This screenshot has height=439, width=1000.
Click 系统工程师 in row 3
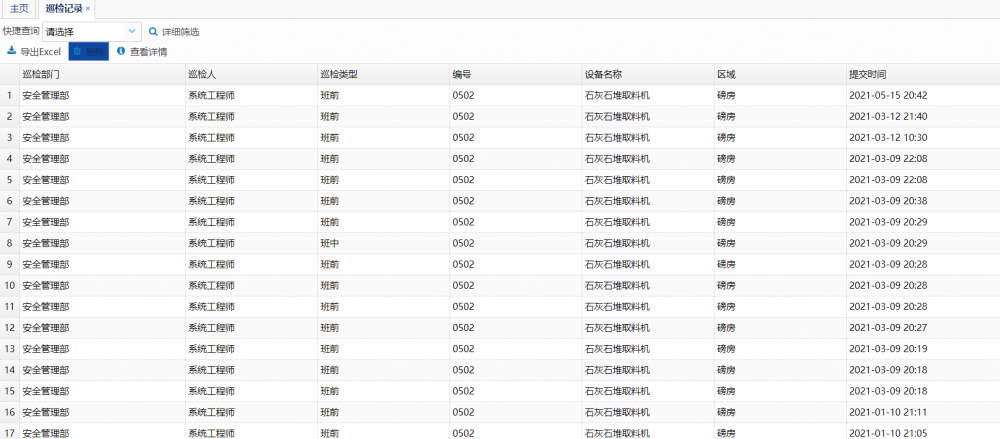211,138
